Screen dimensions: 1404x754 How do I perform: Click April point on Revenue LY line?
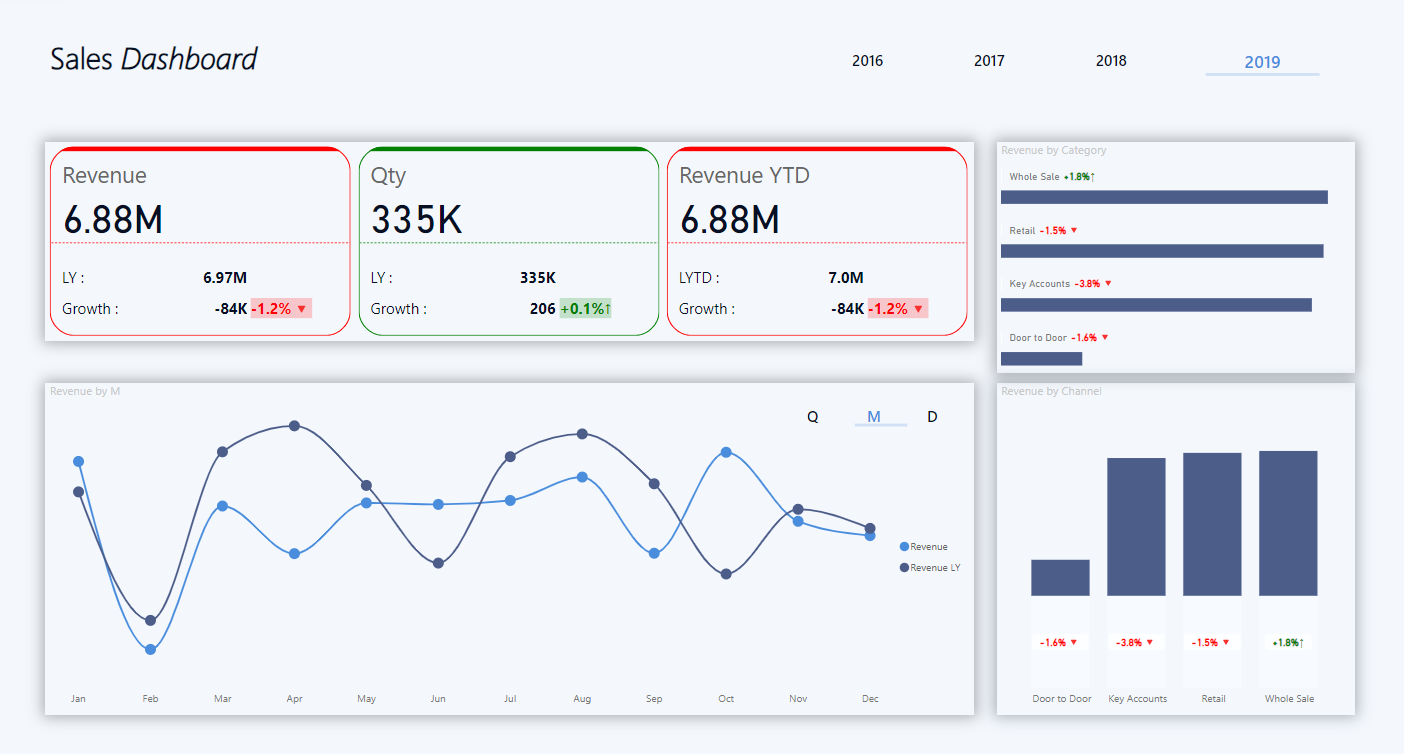click(x=294, y=426)
